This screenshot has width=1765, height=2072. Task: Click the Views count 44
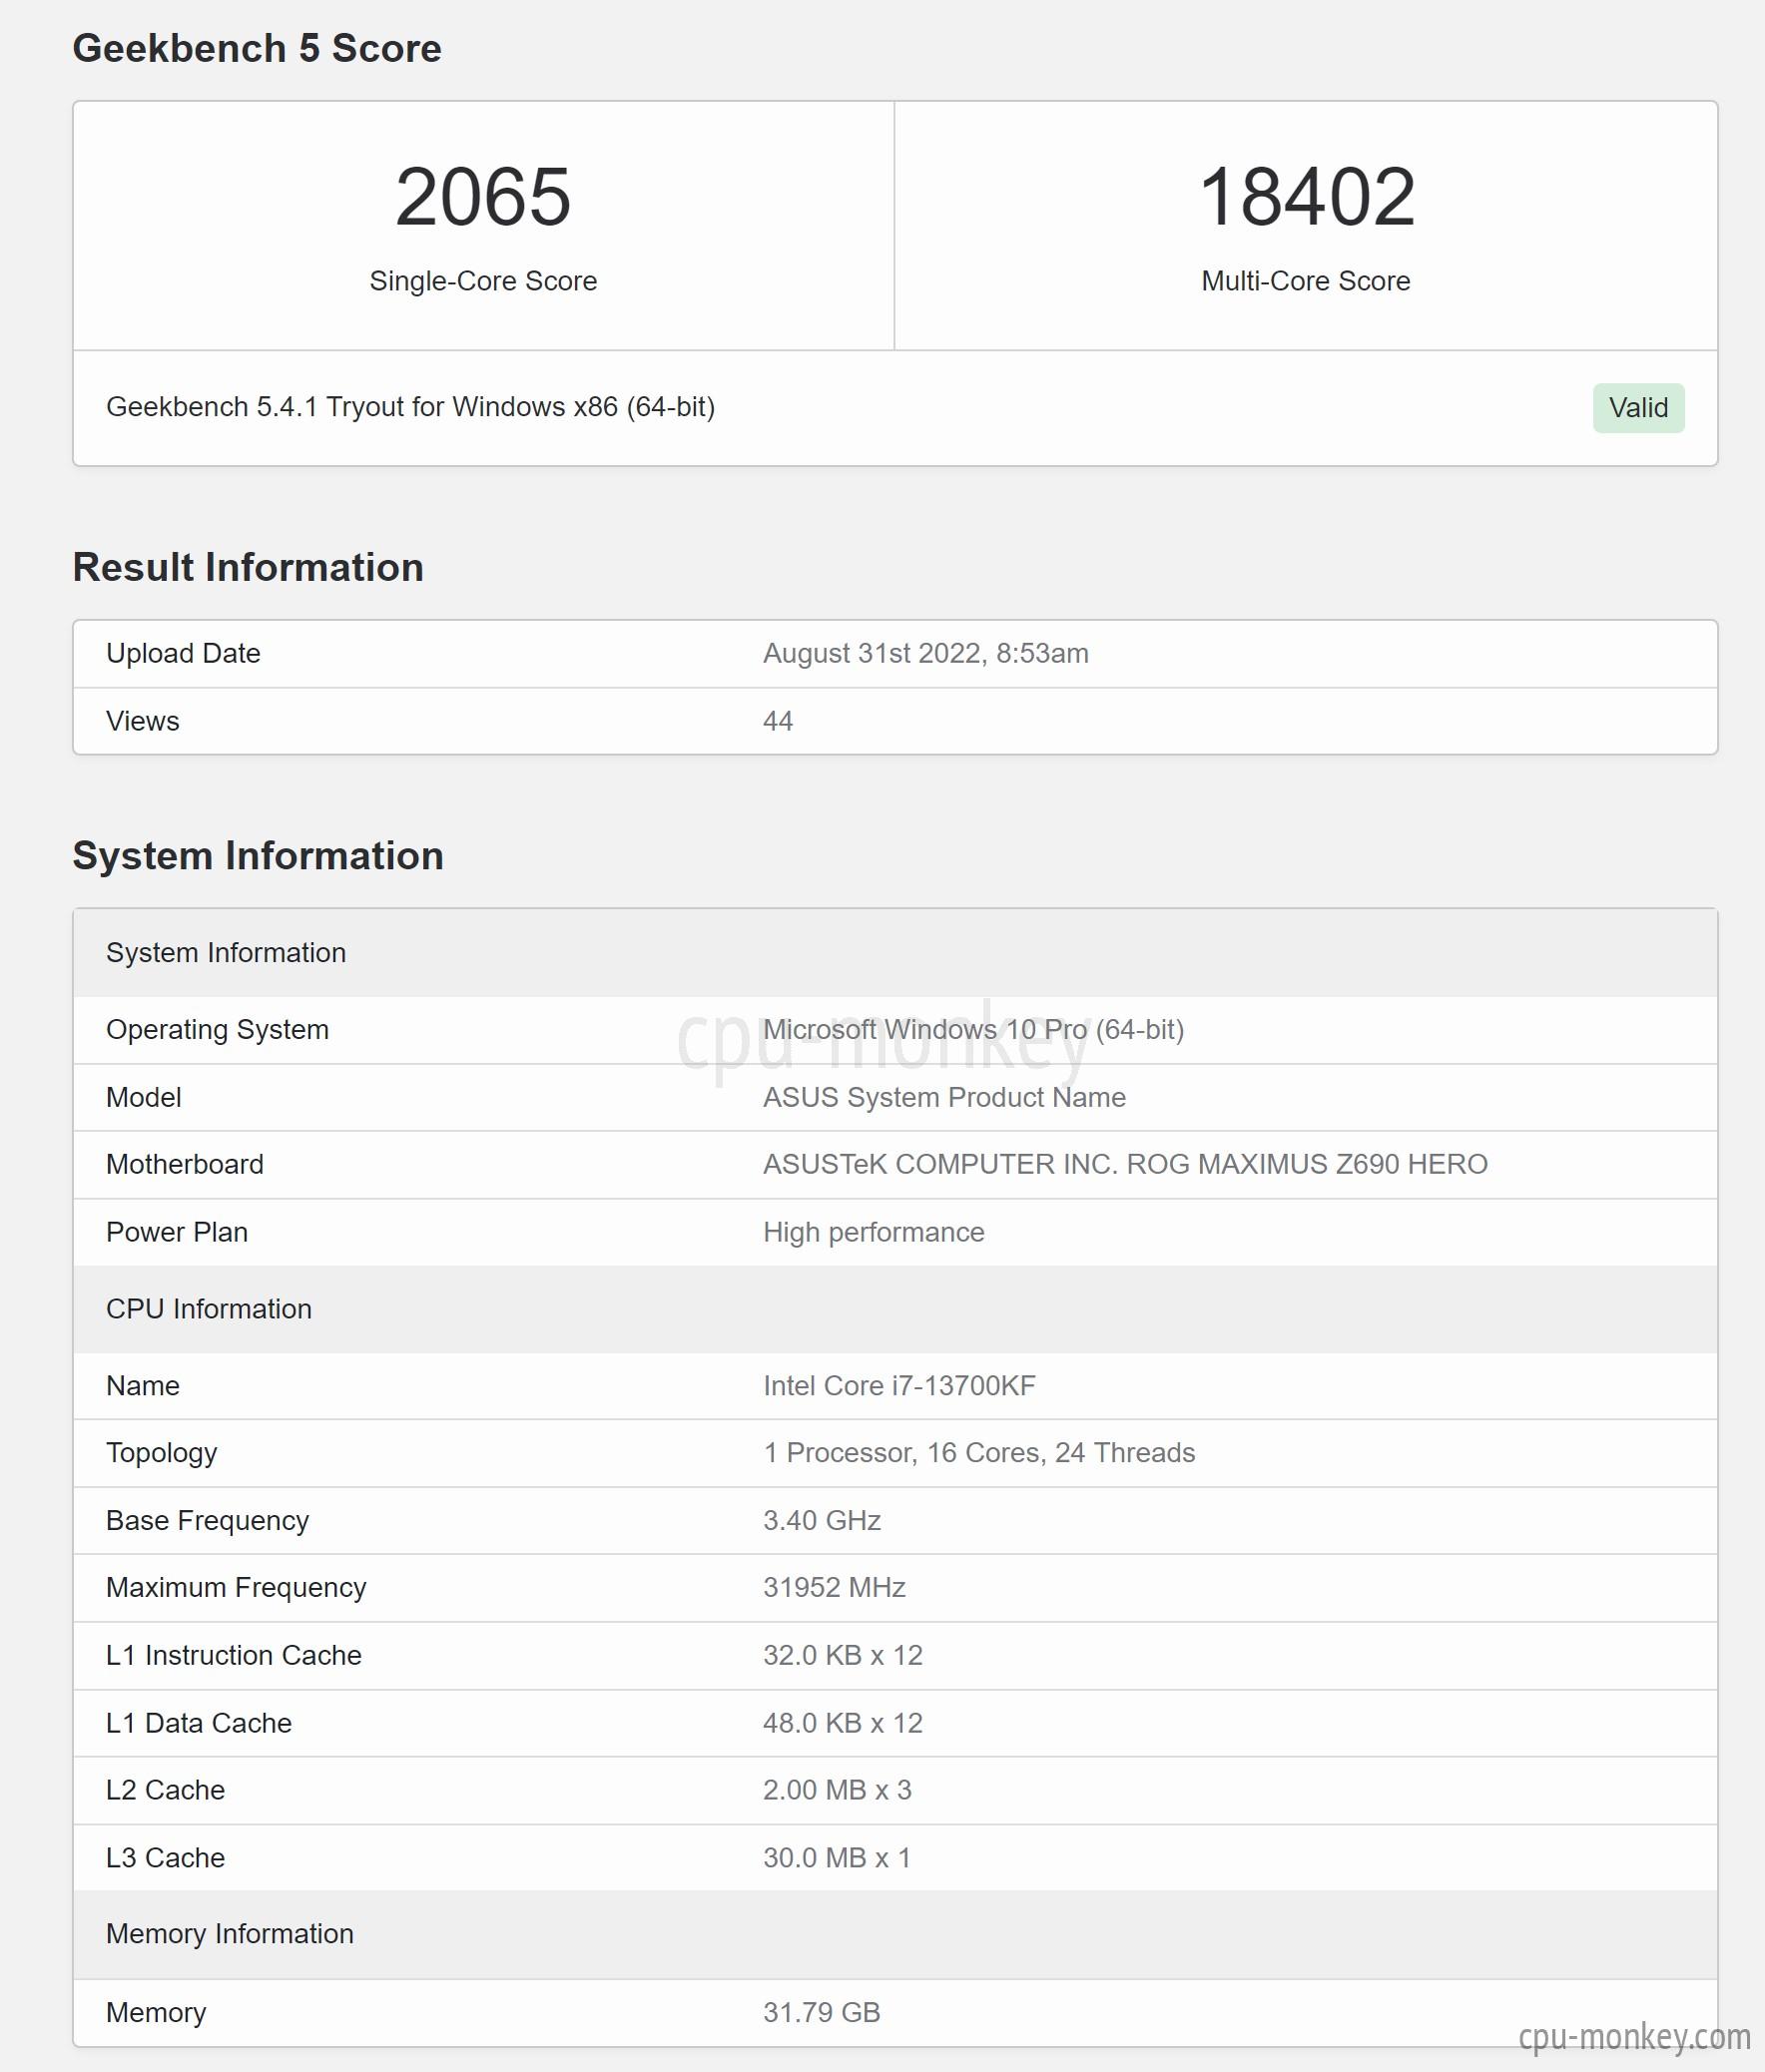[778, 721]
